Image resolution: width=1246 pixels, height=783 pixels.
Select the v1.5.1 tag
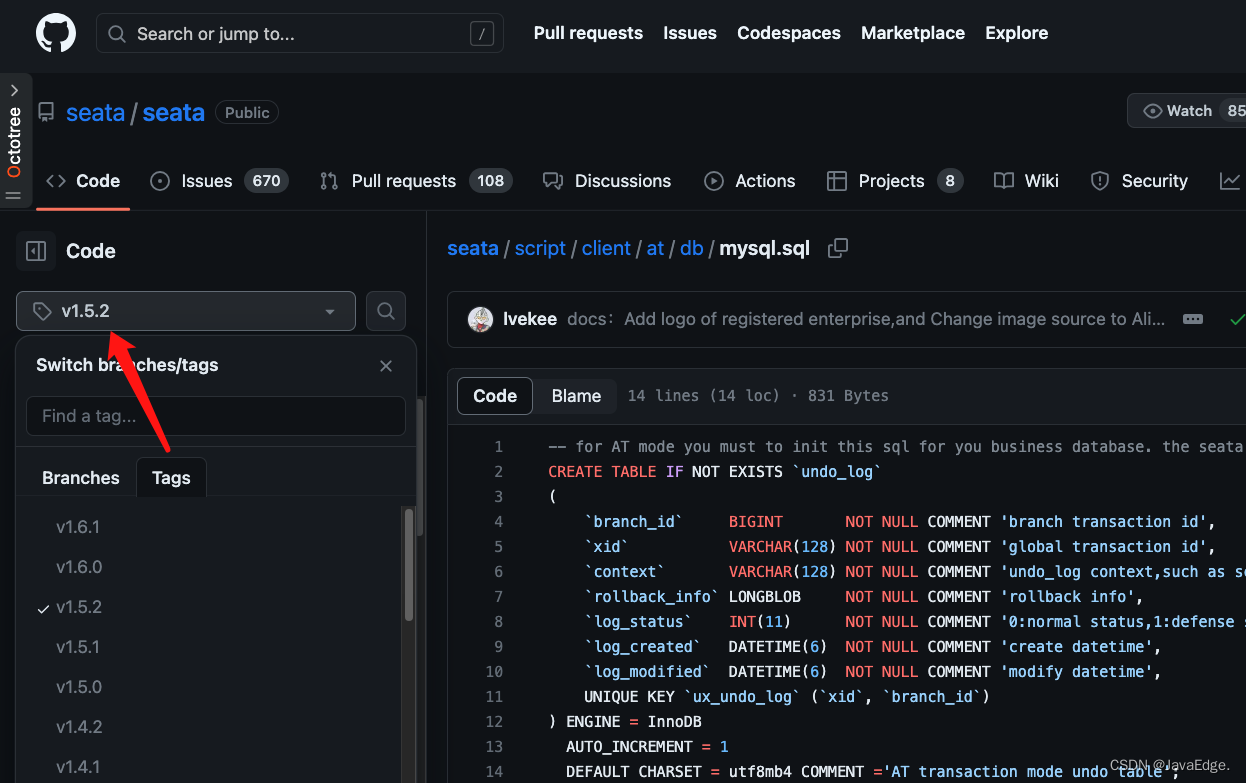pos(79,647)
